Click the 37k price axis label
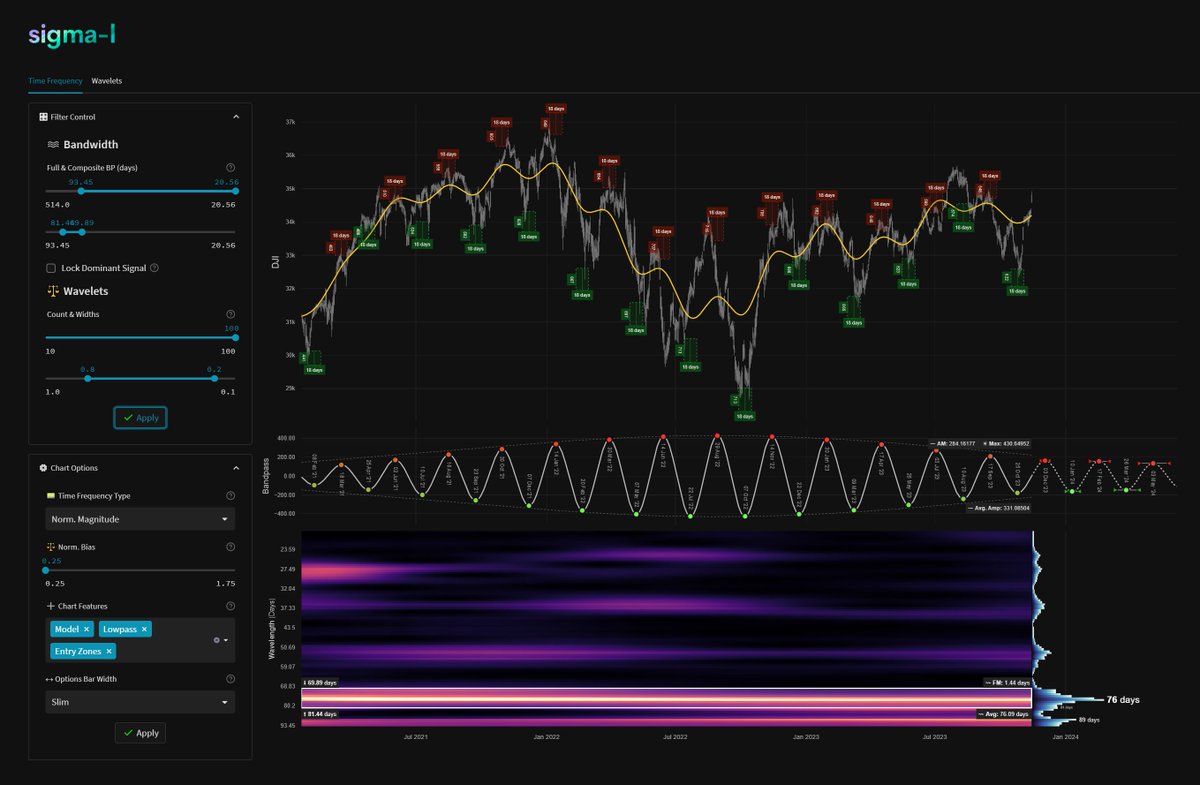 pyautogui.click(x=290, y=122)
